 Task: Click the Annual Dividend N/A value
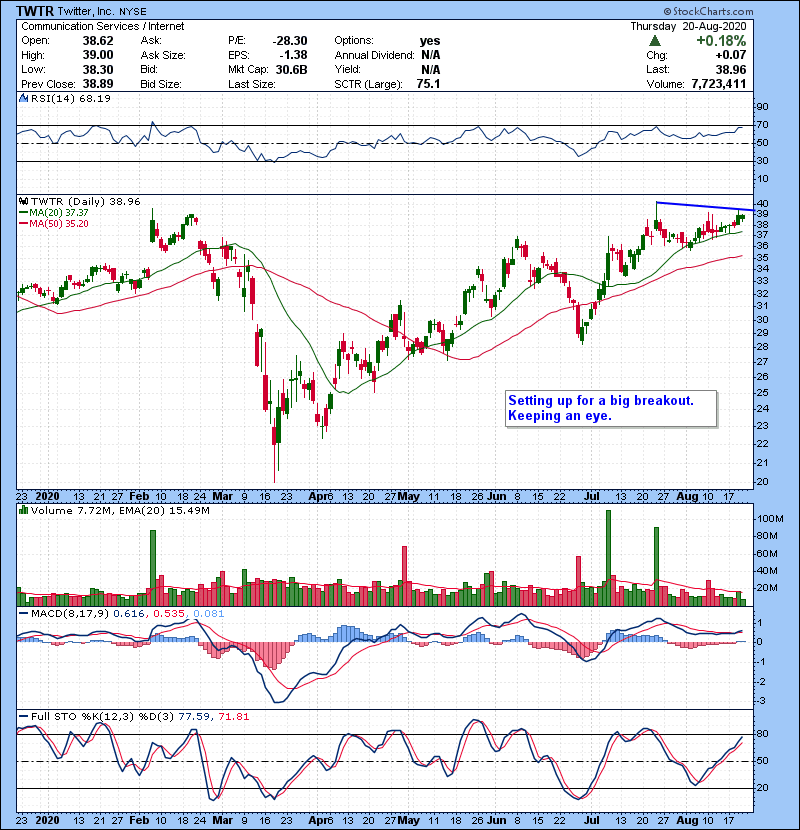coord(430,55)
